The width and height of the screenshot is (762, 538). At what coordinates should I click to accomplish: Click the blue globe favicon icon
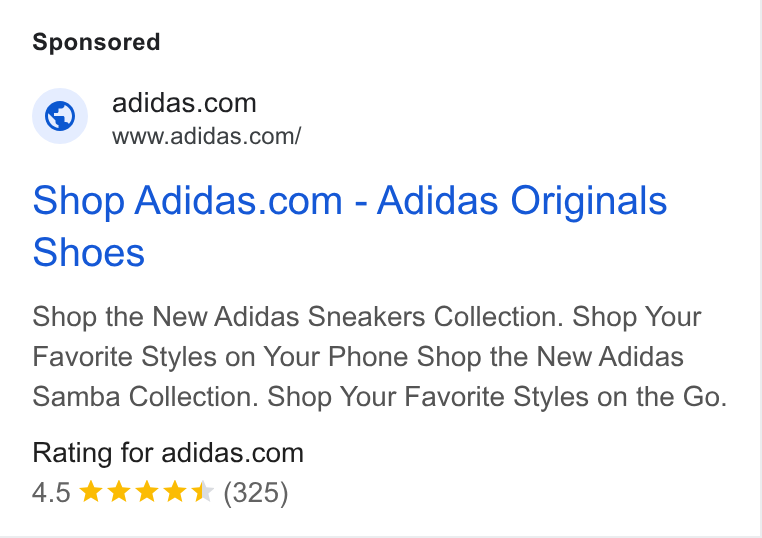tap(60, 116)
